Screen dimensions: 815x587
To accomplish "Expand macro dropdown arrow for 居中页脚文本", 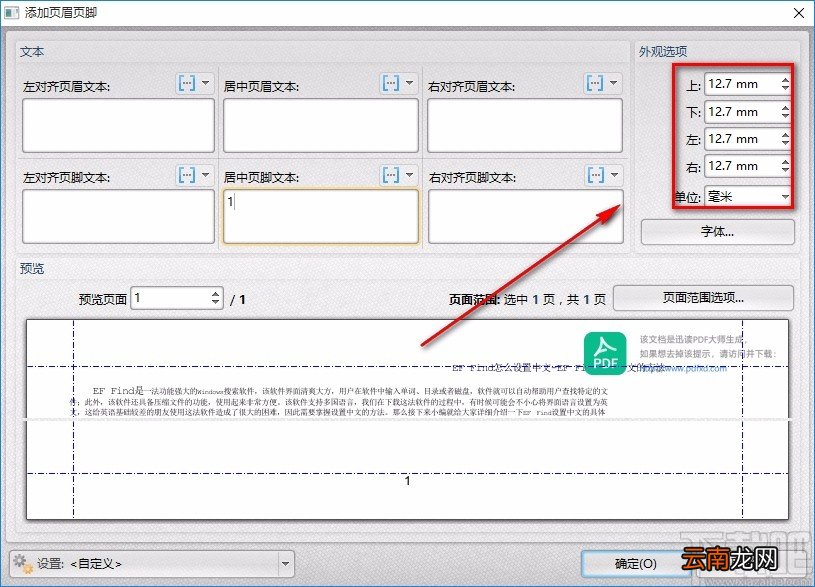I will (x=410, y=175).
